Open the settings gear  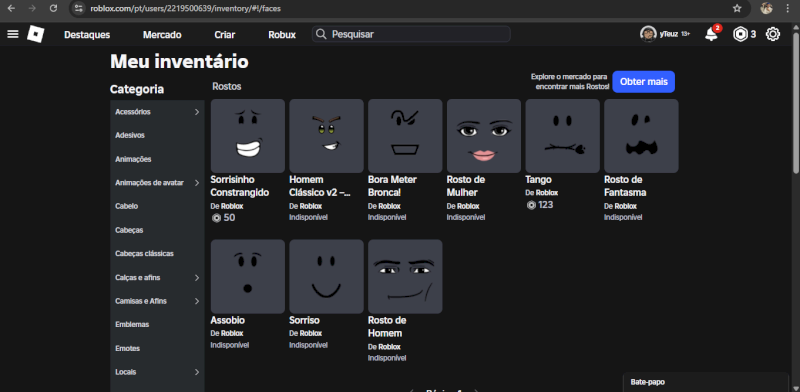tap(772, 34)
